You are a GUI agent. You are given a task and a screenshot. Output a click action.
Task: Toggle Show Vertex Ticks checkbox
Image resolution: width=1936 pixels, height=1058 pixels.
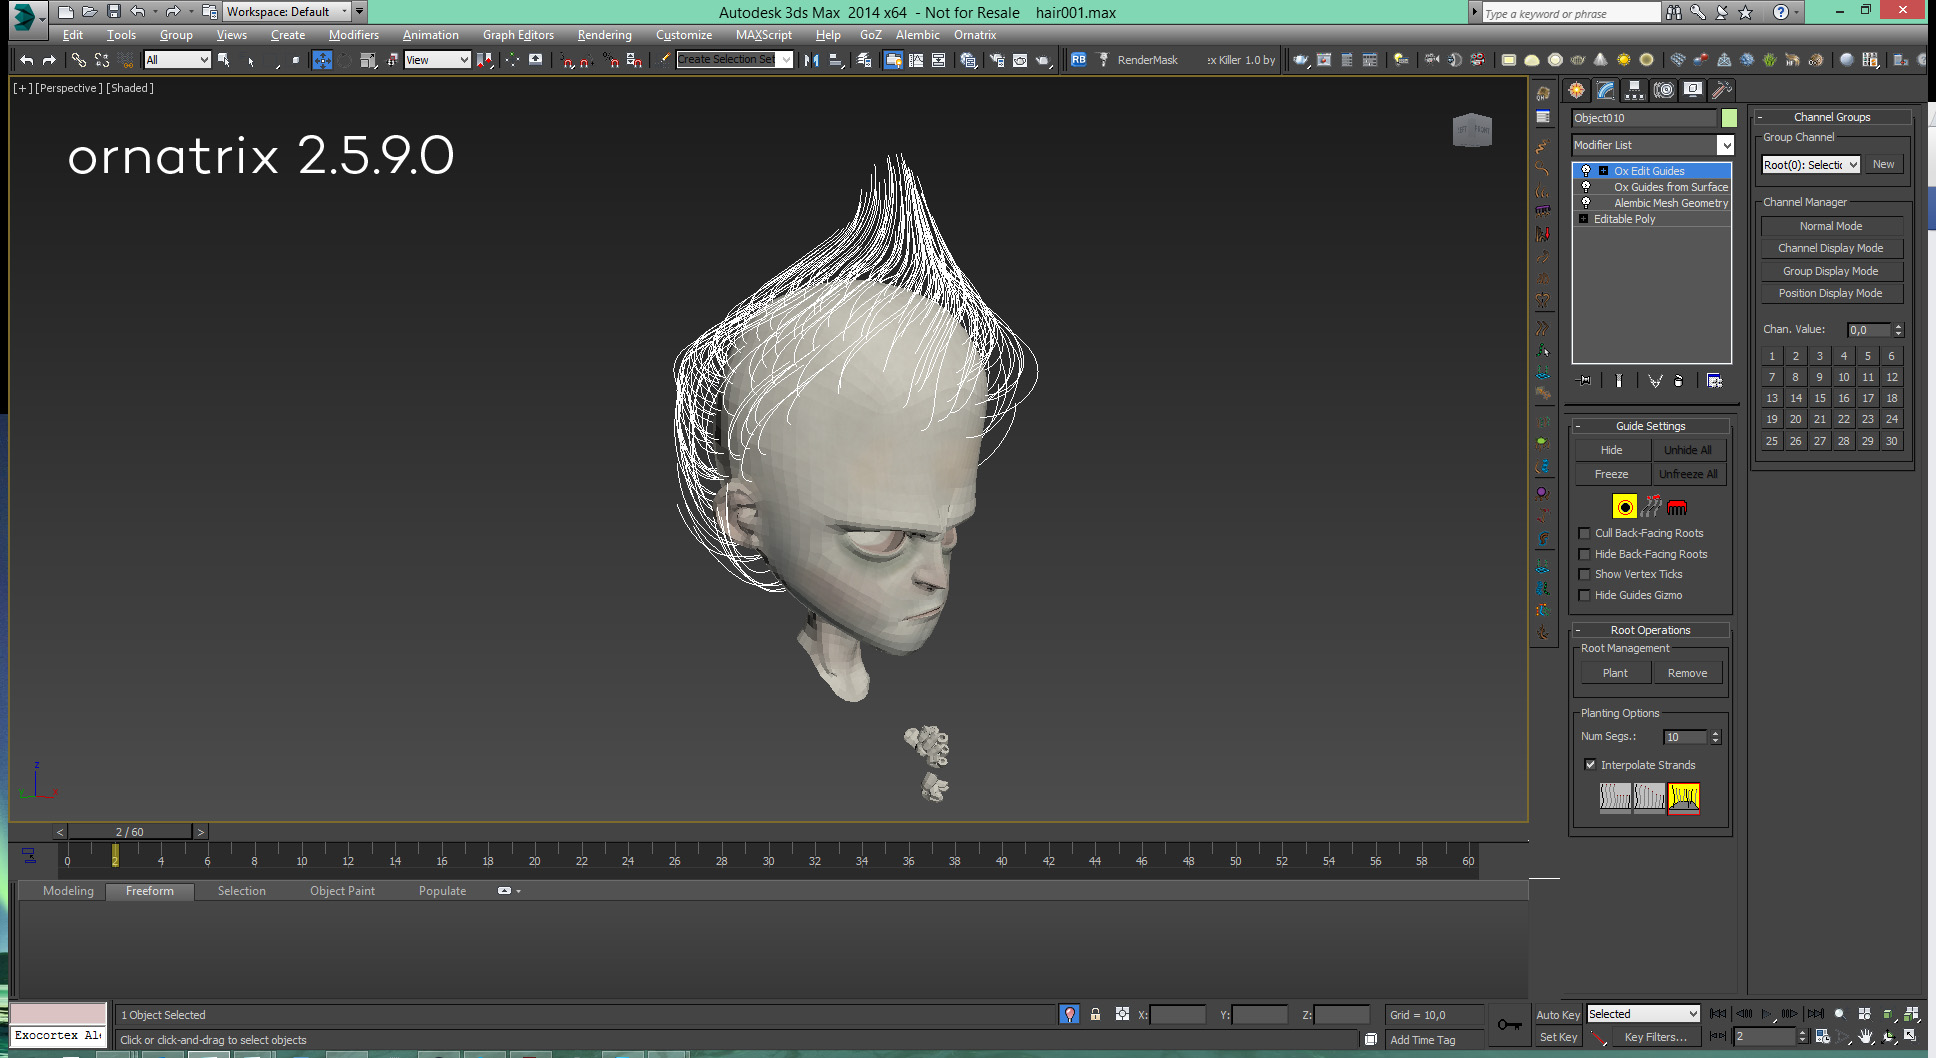tap(1584, 575)
